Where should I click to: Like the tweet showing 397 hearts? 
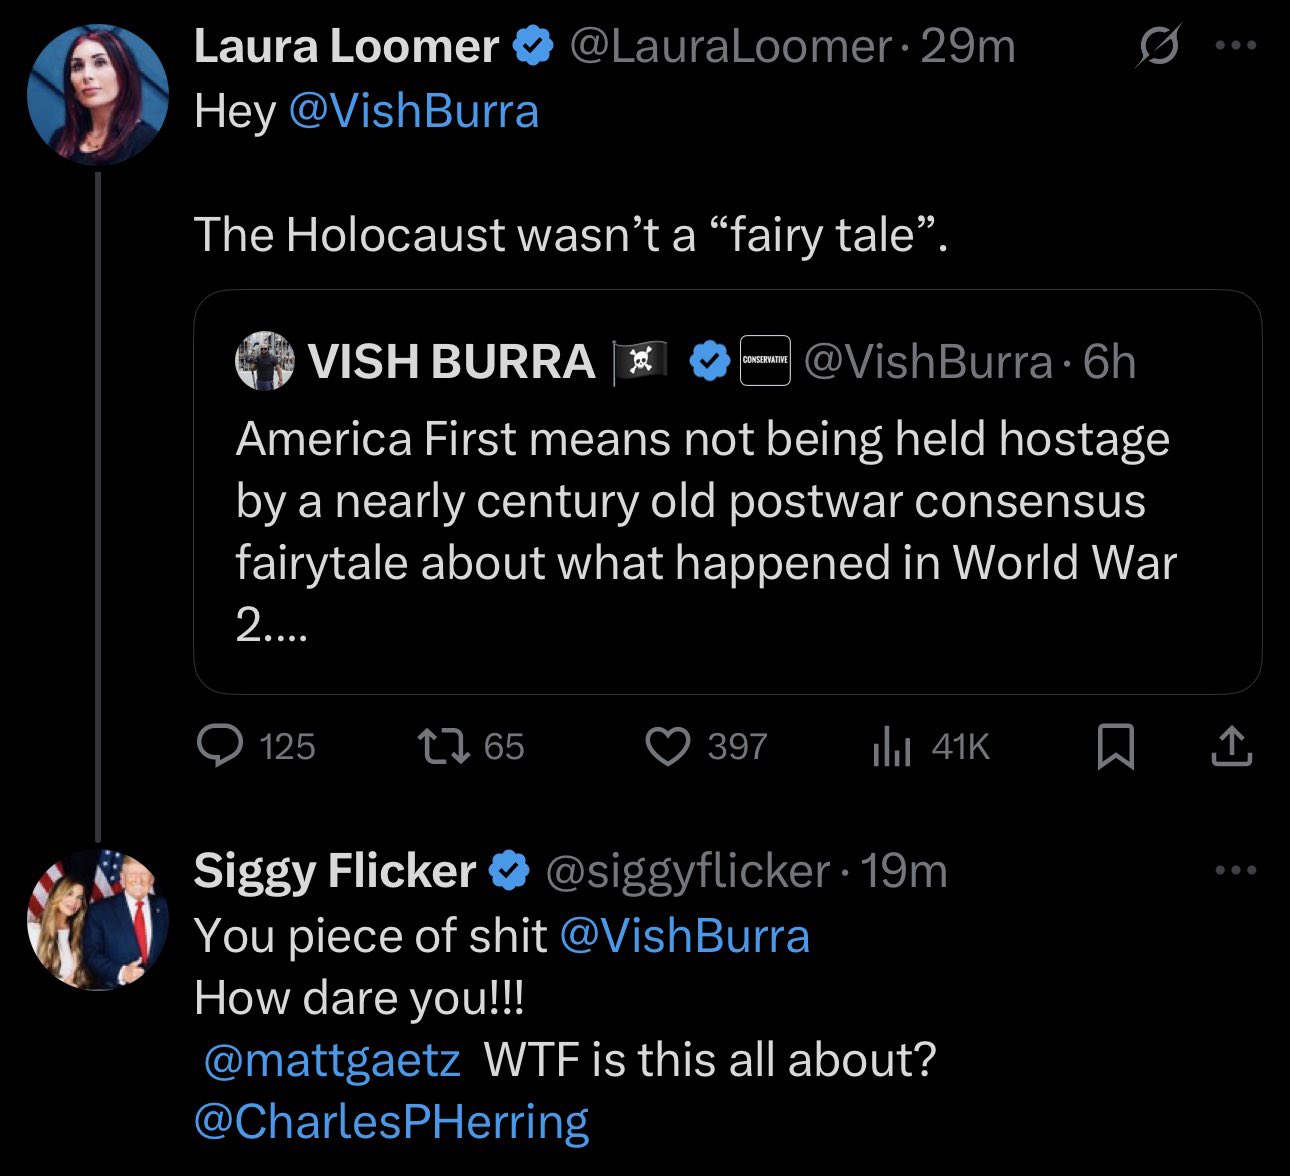click(x=668, y=746)
